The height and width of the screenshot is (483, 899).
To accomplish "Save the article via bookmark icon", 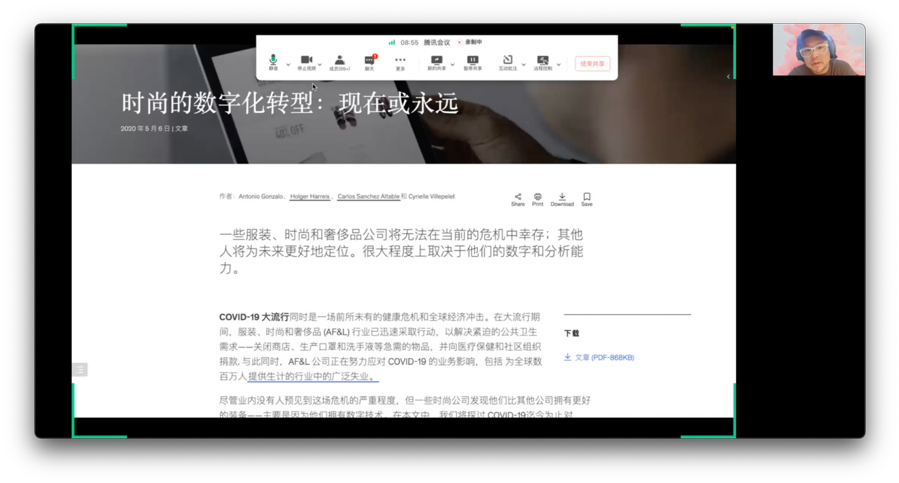I will point(587,199).
